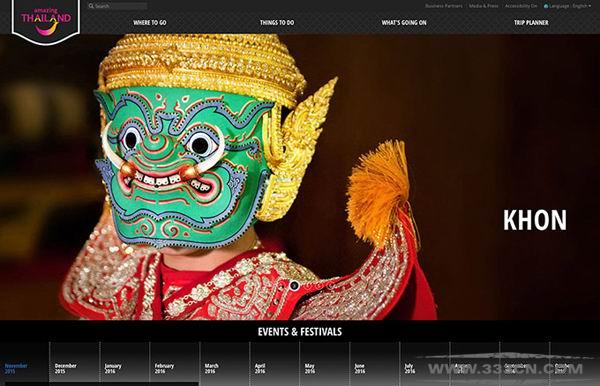Open the Language English dropdown
This screenshot has height=386, width=600.
[567, 6]
